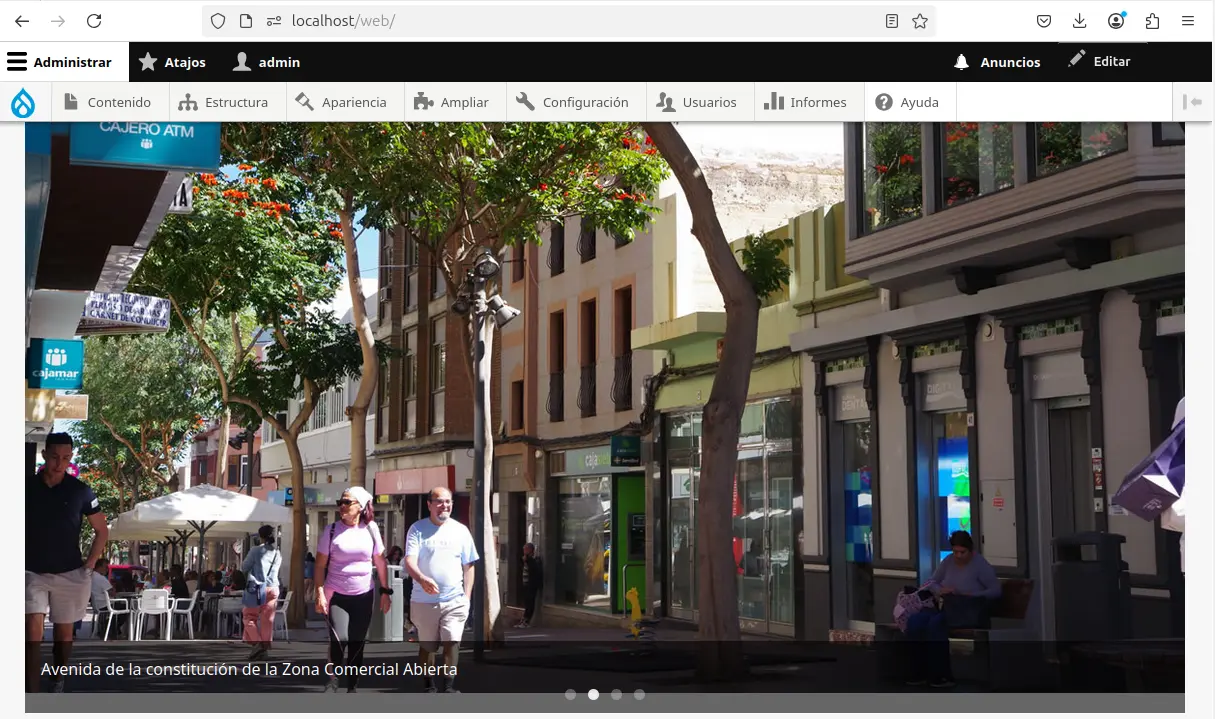Image resolution: width=1215 pixels, height=719 pixels.
Task: Select the second carousel dot indicator
Action: [x=593, y=693]
